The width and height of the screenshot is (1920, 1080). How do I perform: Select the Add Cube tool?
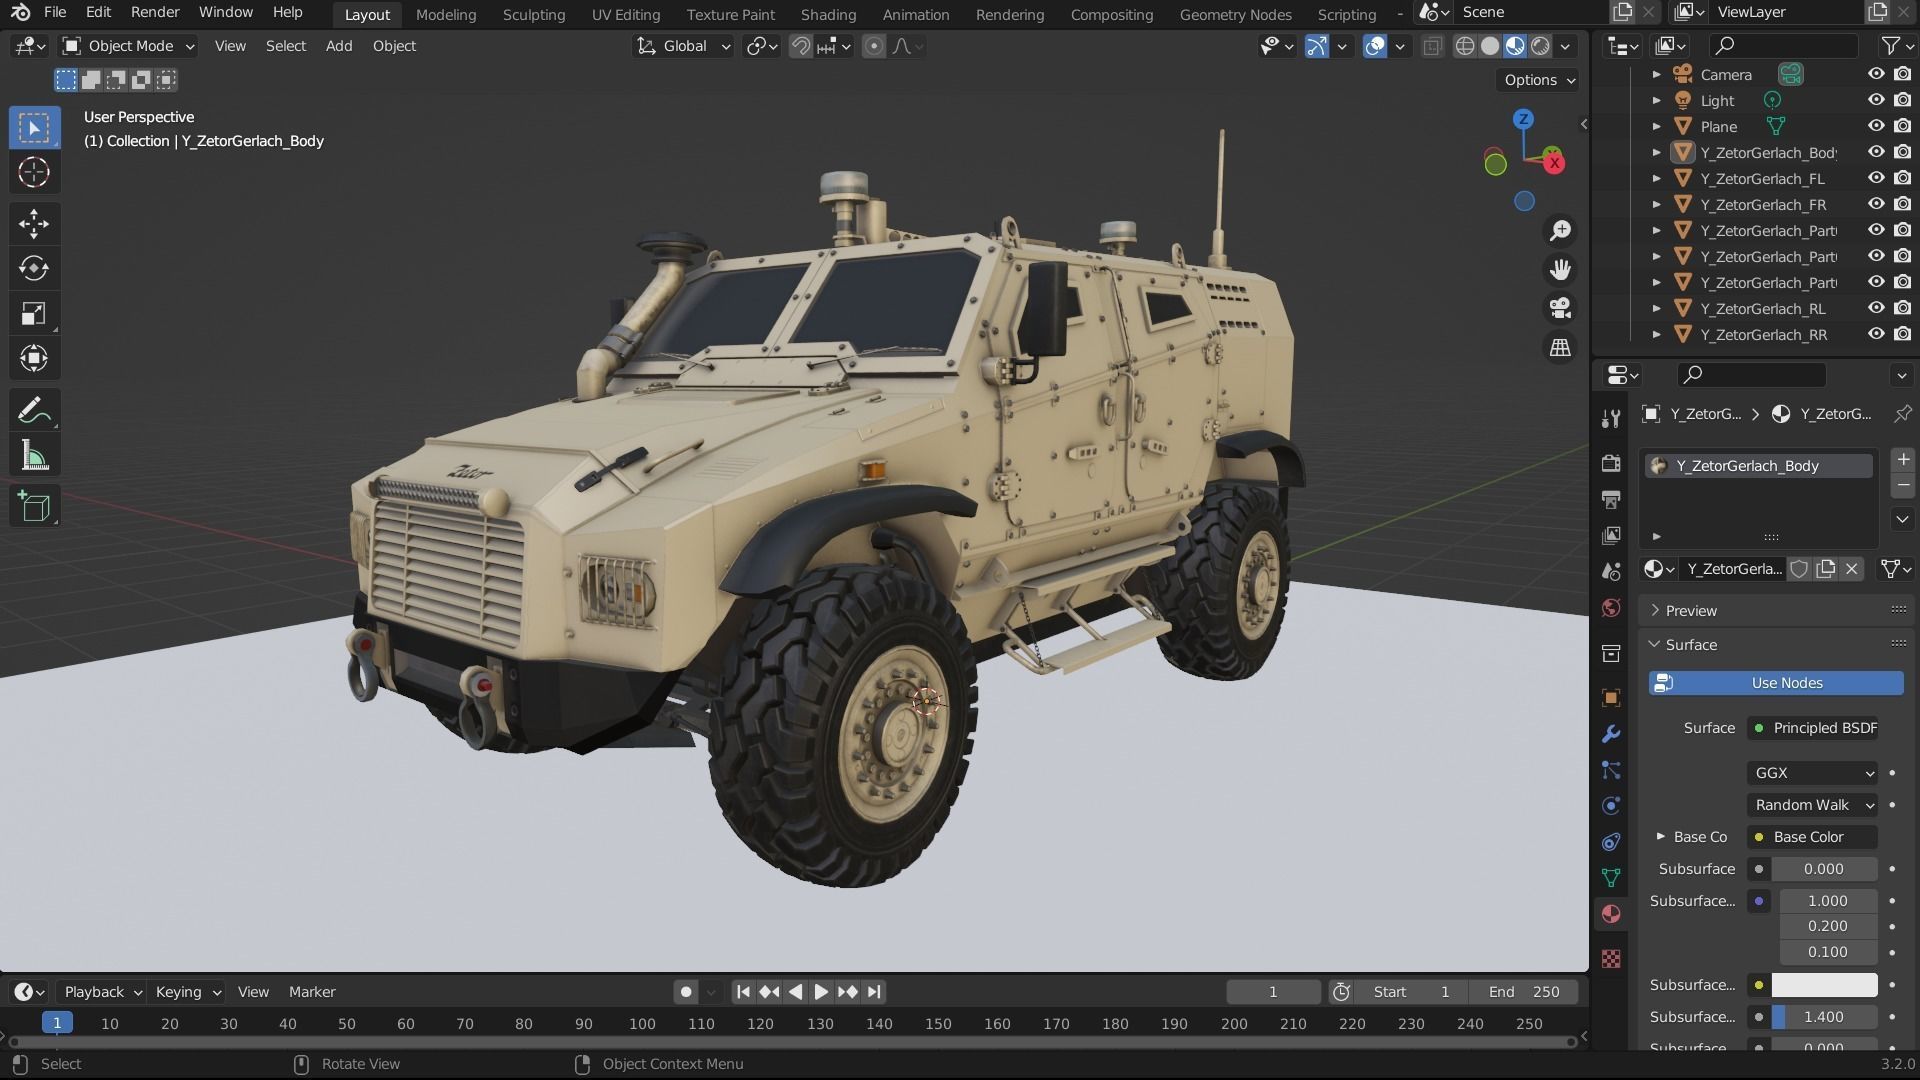tap(34, 507)
